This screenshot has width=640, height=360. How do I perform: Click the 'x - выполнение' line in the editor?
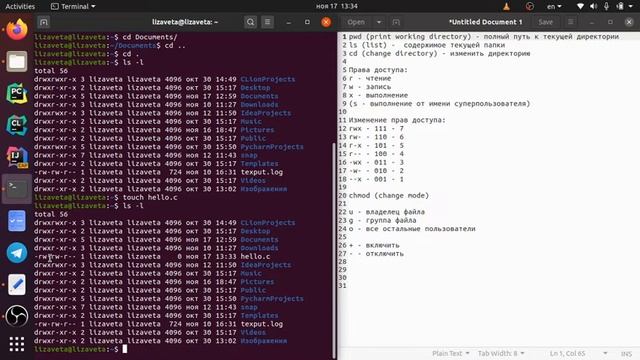[378, 95]
